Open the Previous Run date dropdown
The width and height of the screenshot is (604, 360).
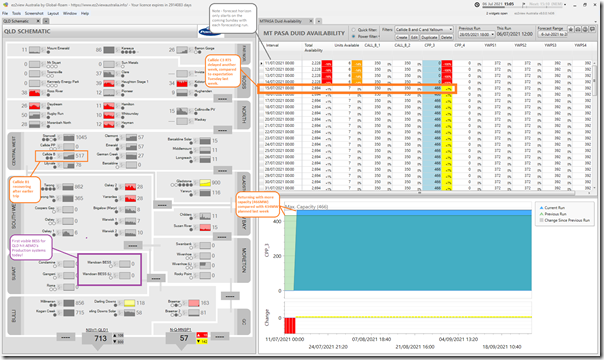[x=476, y=34]
